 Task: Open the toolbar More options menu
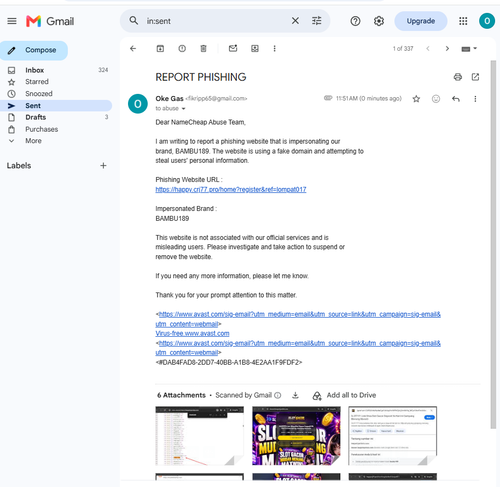(x=274, y=49)
